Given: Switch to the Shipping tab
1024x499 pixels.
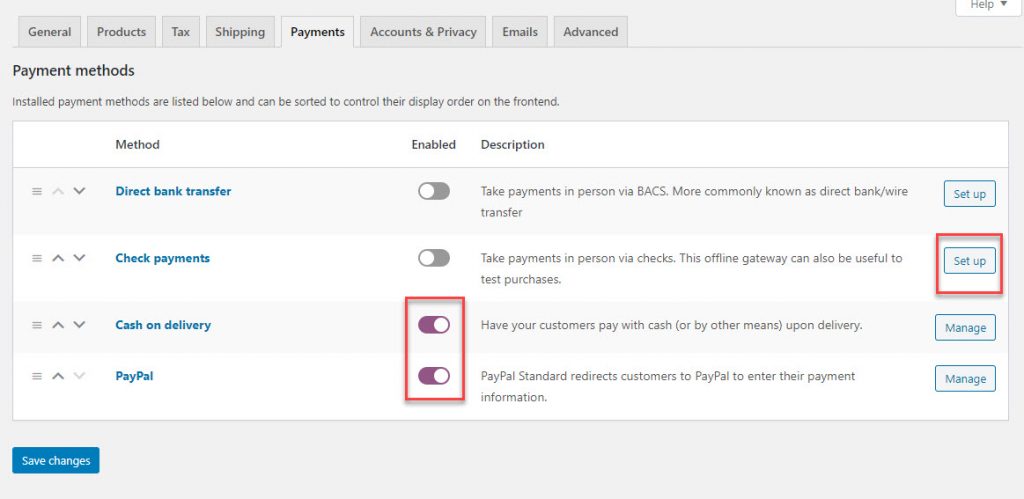Looking at the screenshot, I should 240,32.
